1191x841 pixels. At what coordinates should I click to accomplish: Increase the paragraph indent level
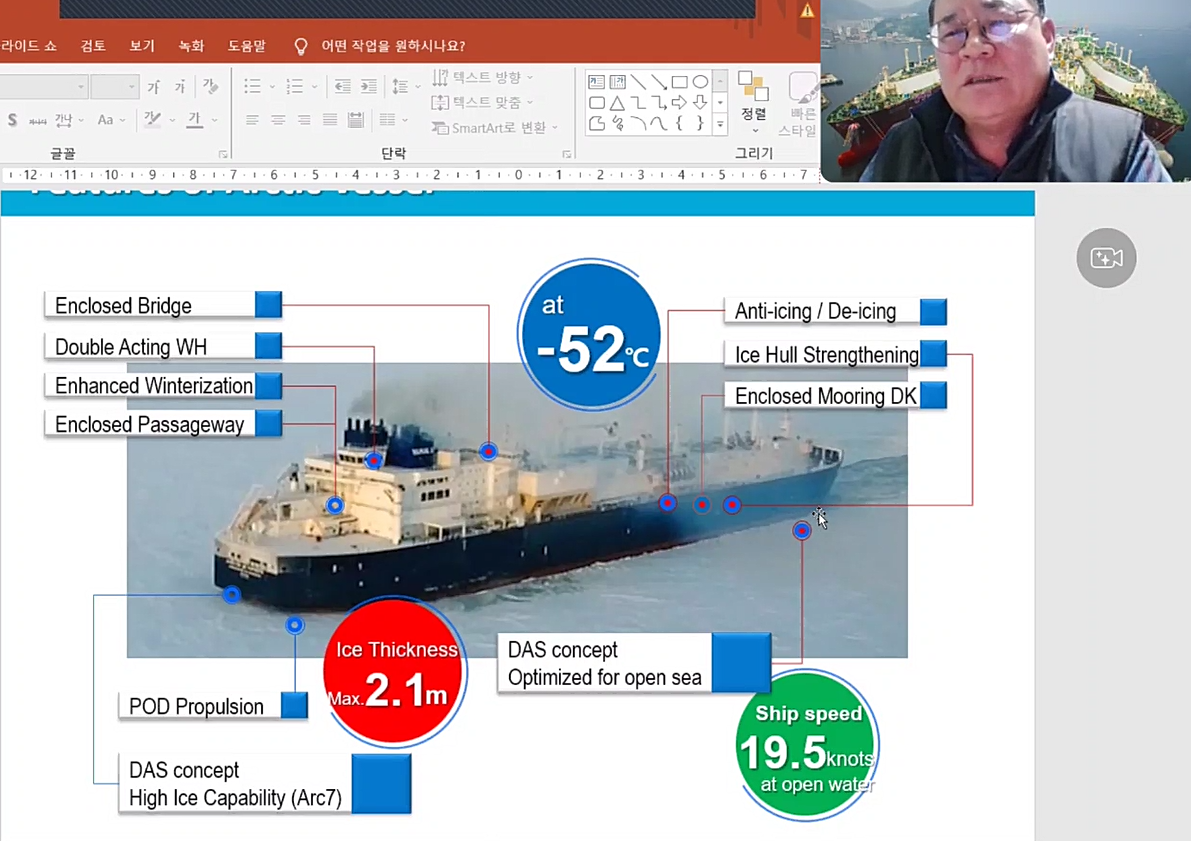tap(368, 87)
